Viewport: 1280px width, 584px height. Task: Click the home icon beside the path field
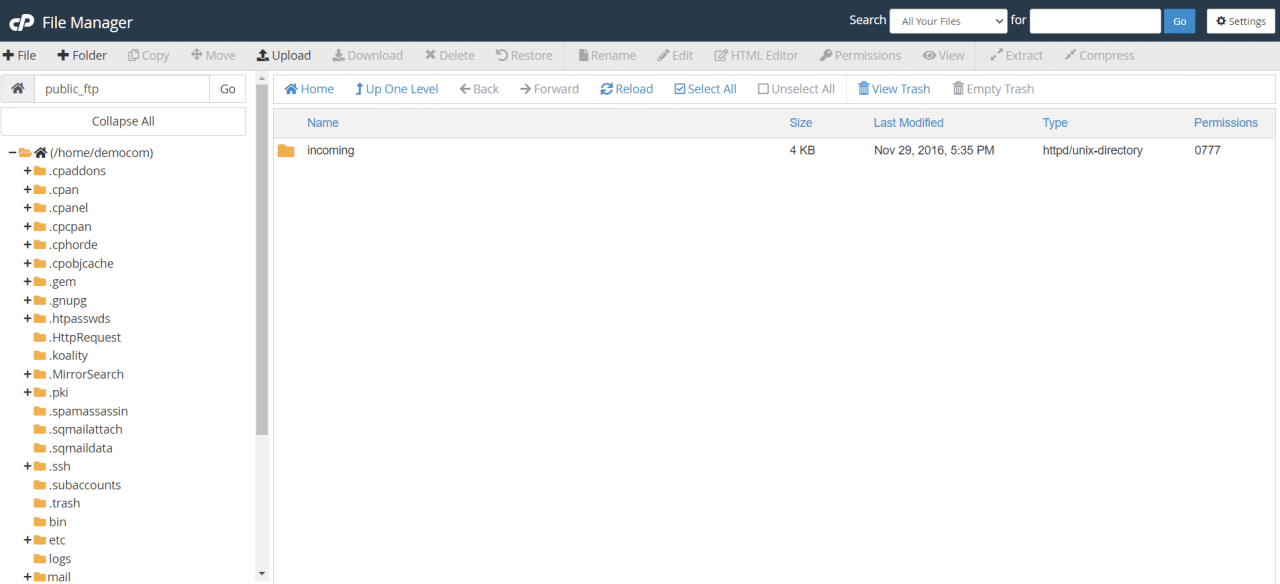coord(16,88)
